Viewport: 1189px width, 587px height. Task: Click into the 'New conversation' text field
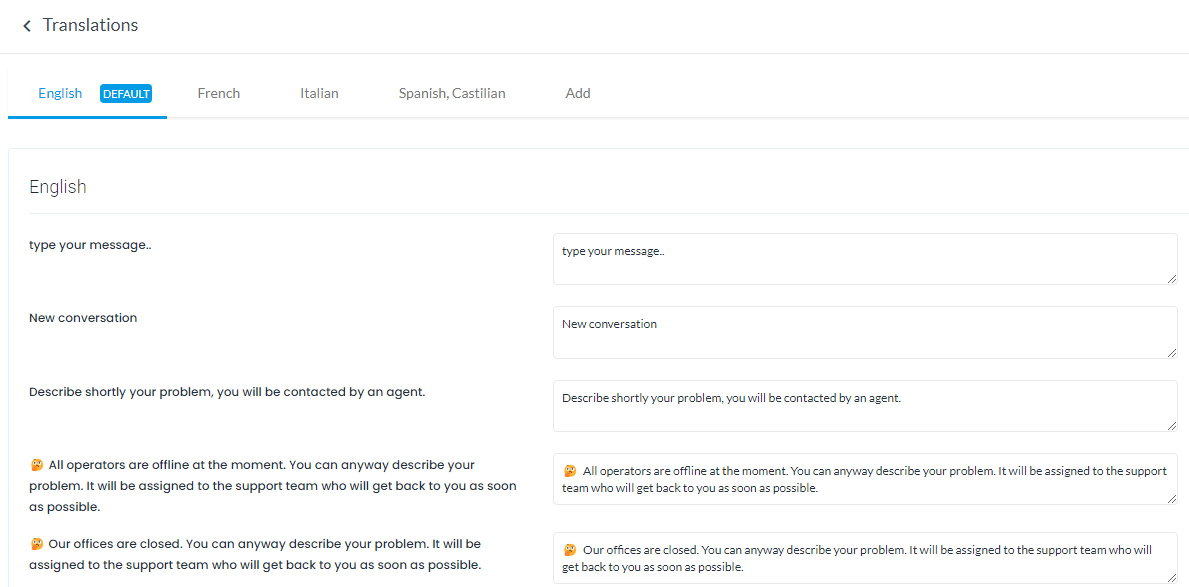pos(864,332)
